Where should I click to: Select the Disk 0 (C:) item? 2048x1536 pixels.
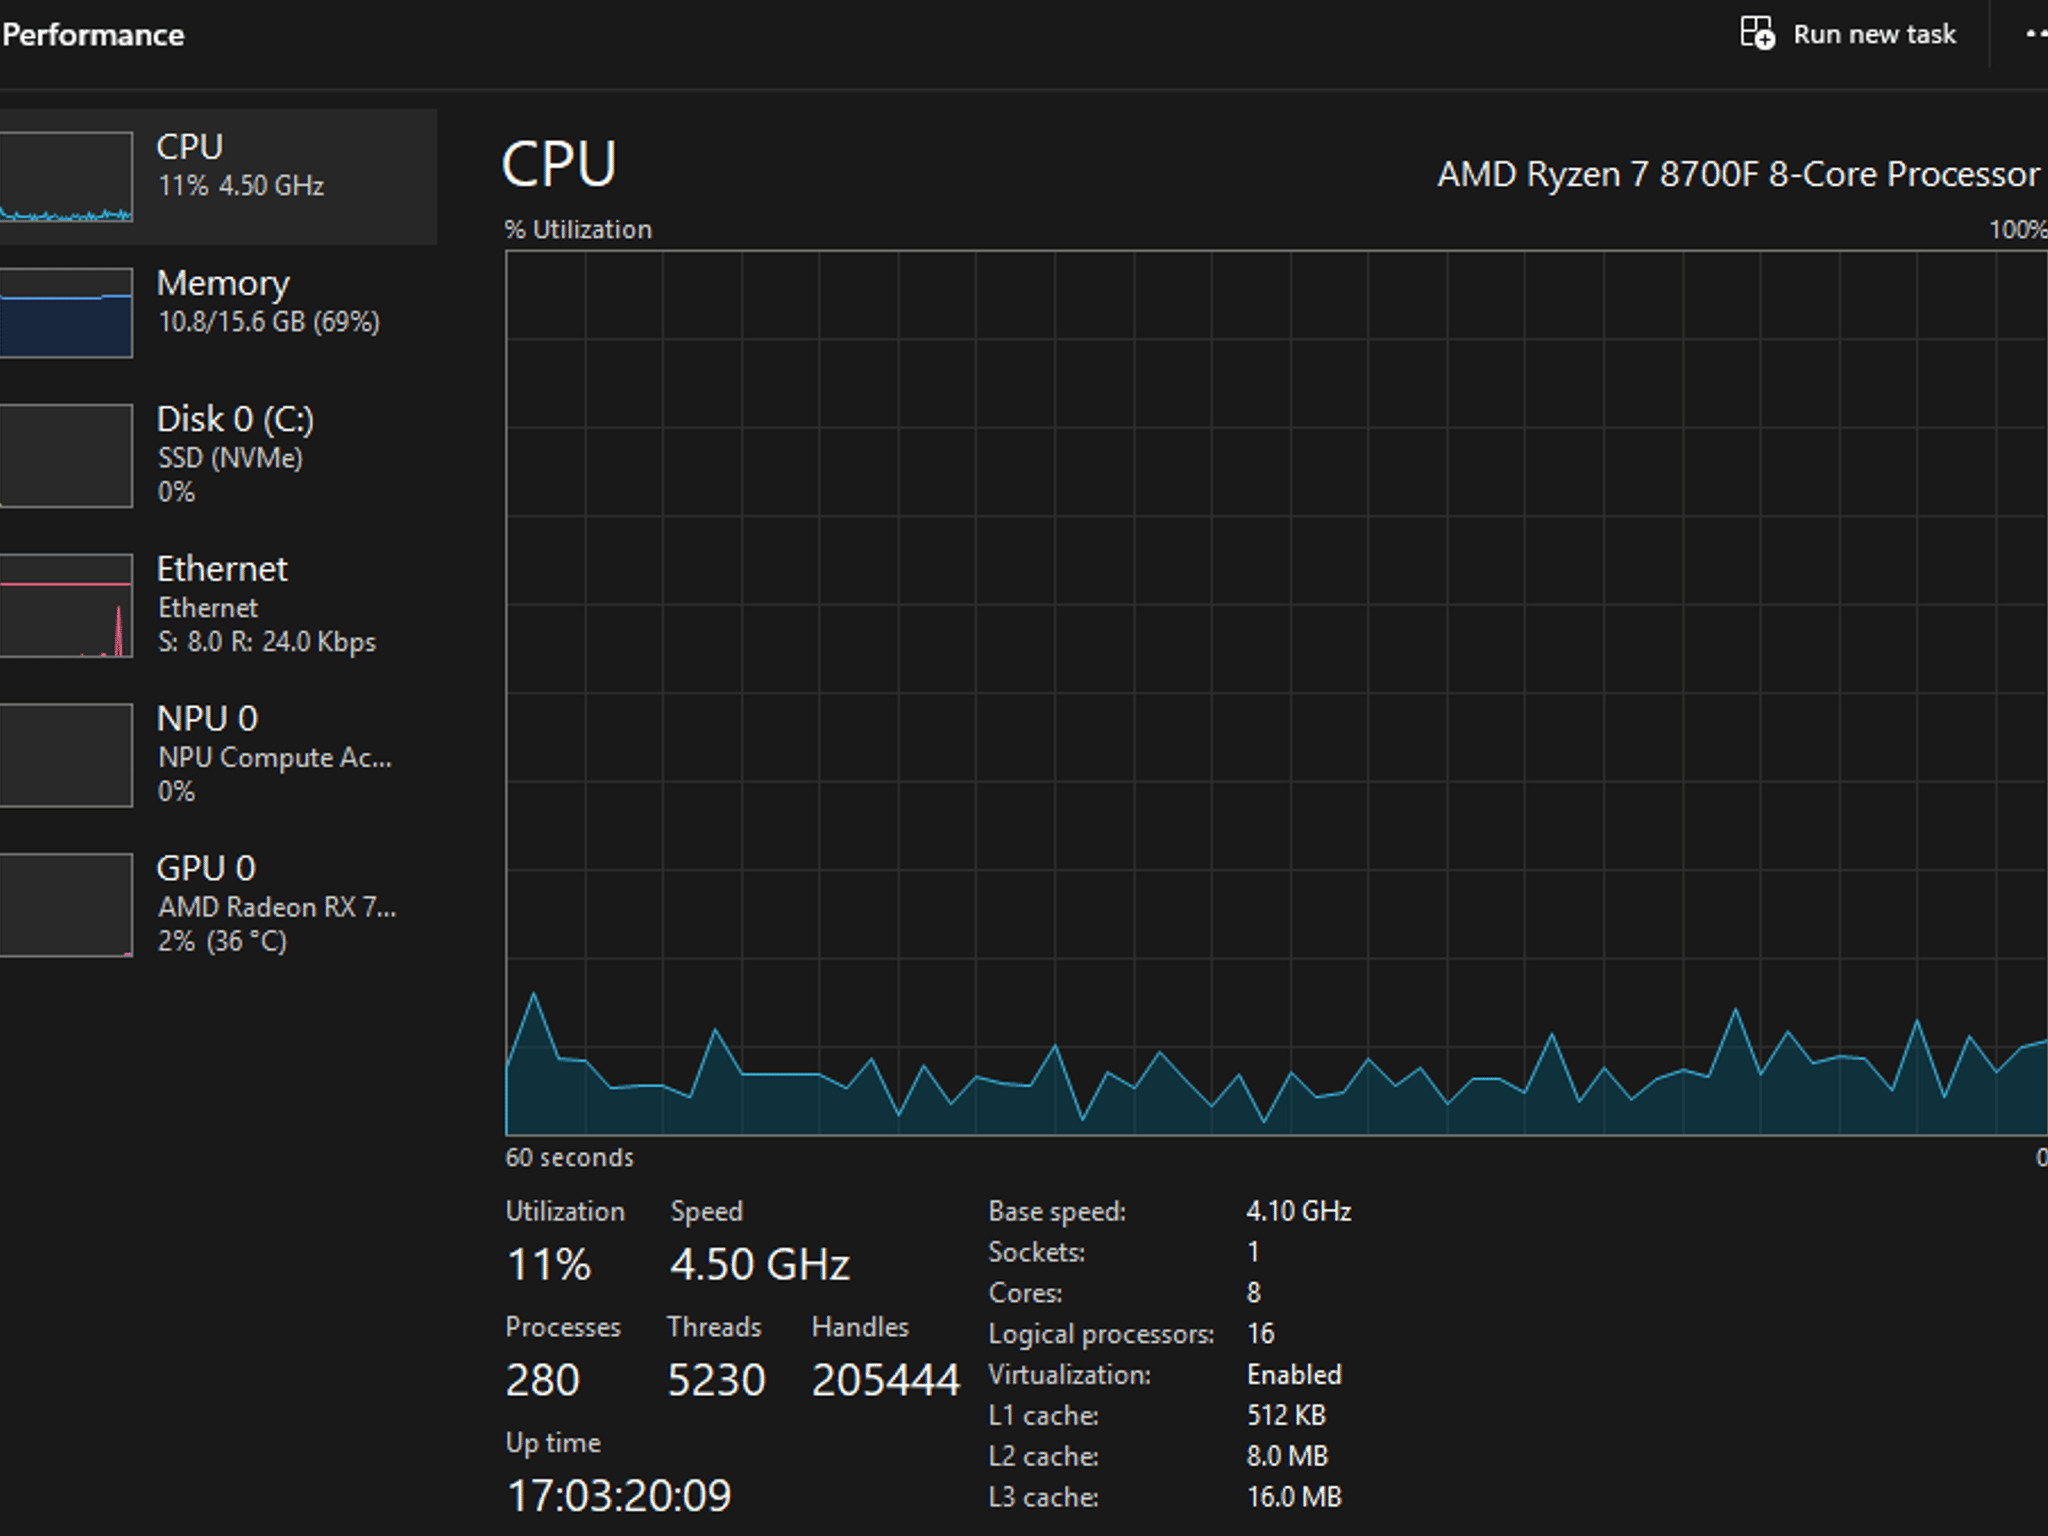click(x=218, y=455)
